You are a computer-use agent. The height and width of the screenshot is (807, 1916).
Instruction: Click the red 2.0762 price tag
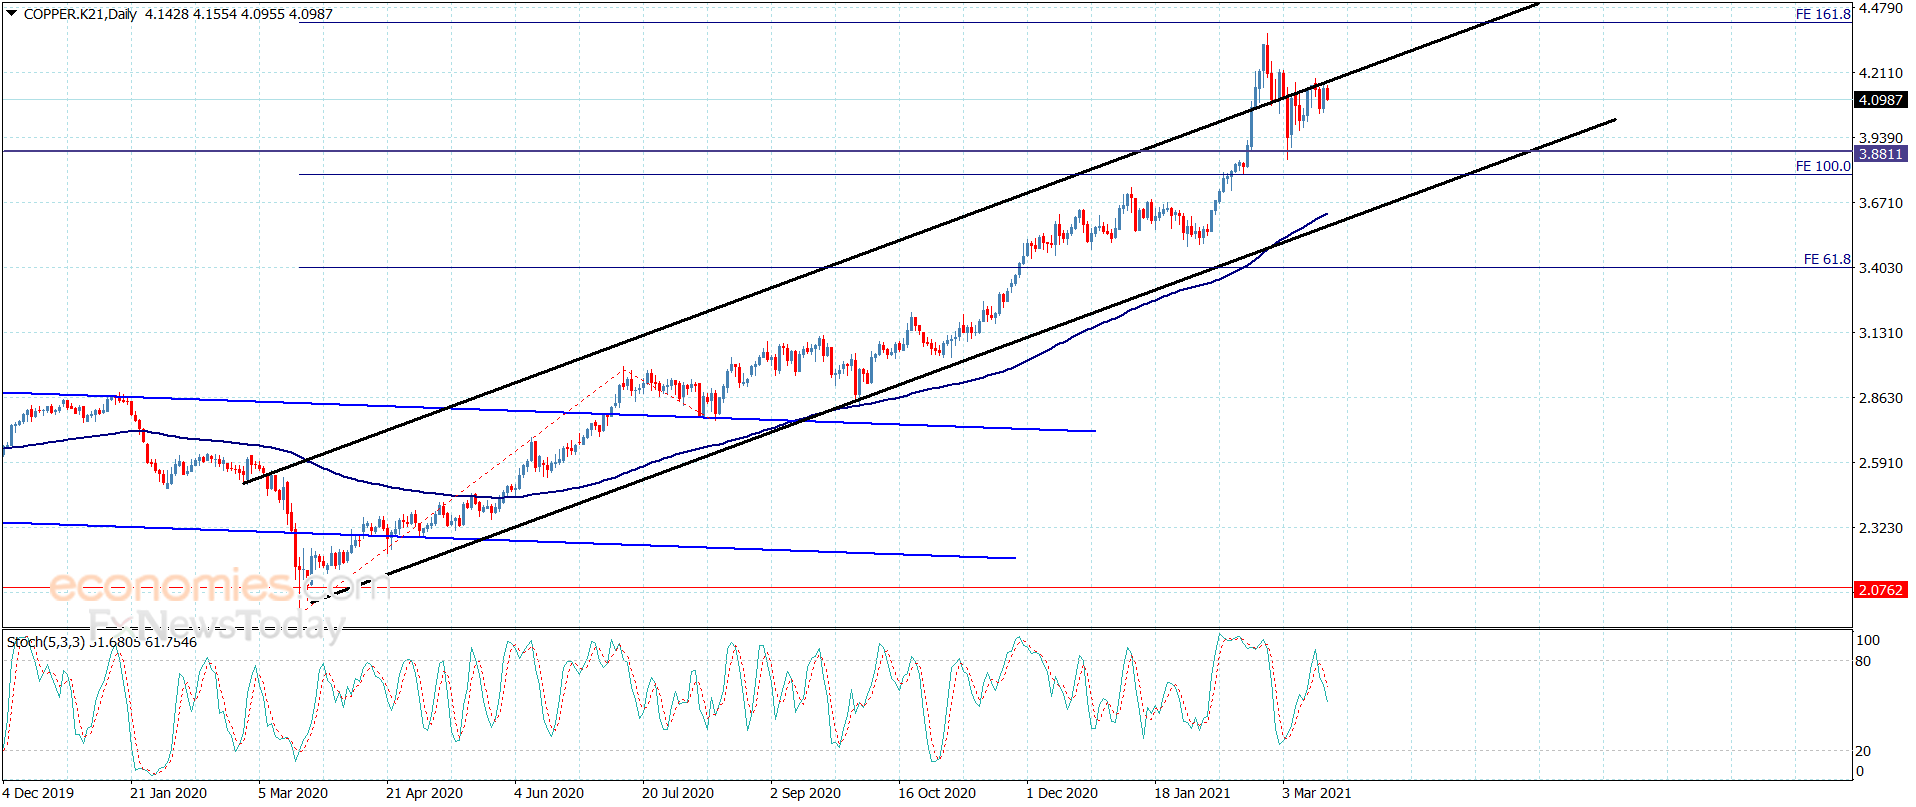coord(1880,590)
